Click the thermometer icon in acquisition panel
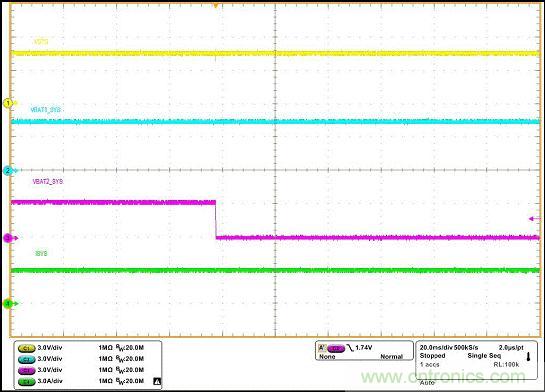The width and height of the screenshot is (545, 392). [x=529, y=356]
